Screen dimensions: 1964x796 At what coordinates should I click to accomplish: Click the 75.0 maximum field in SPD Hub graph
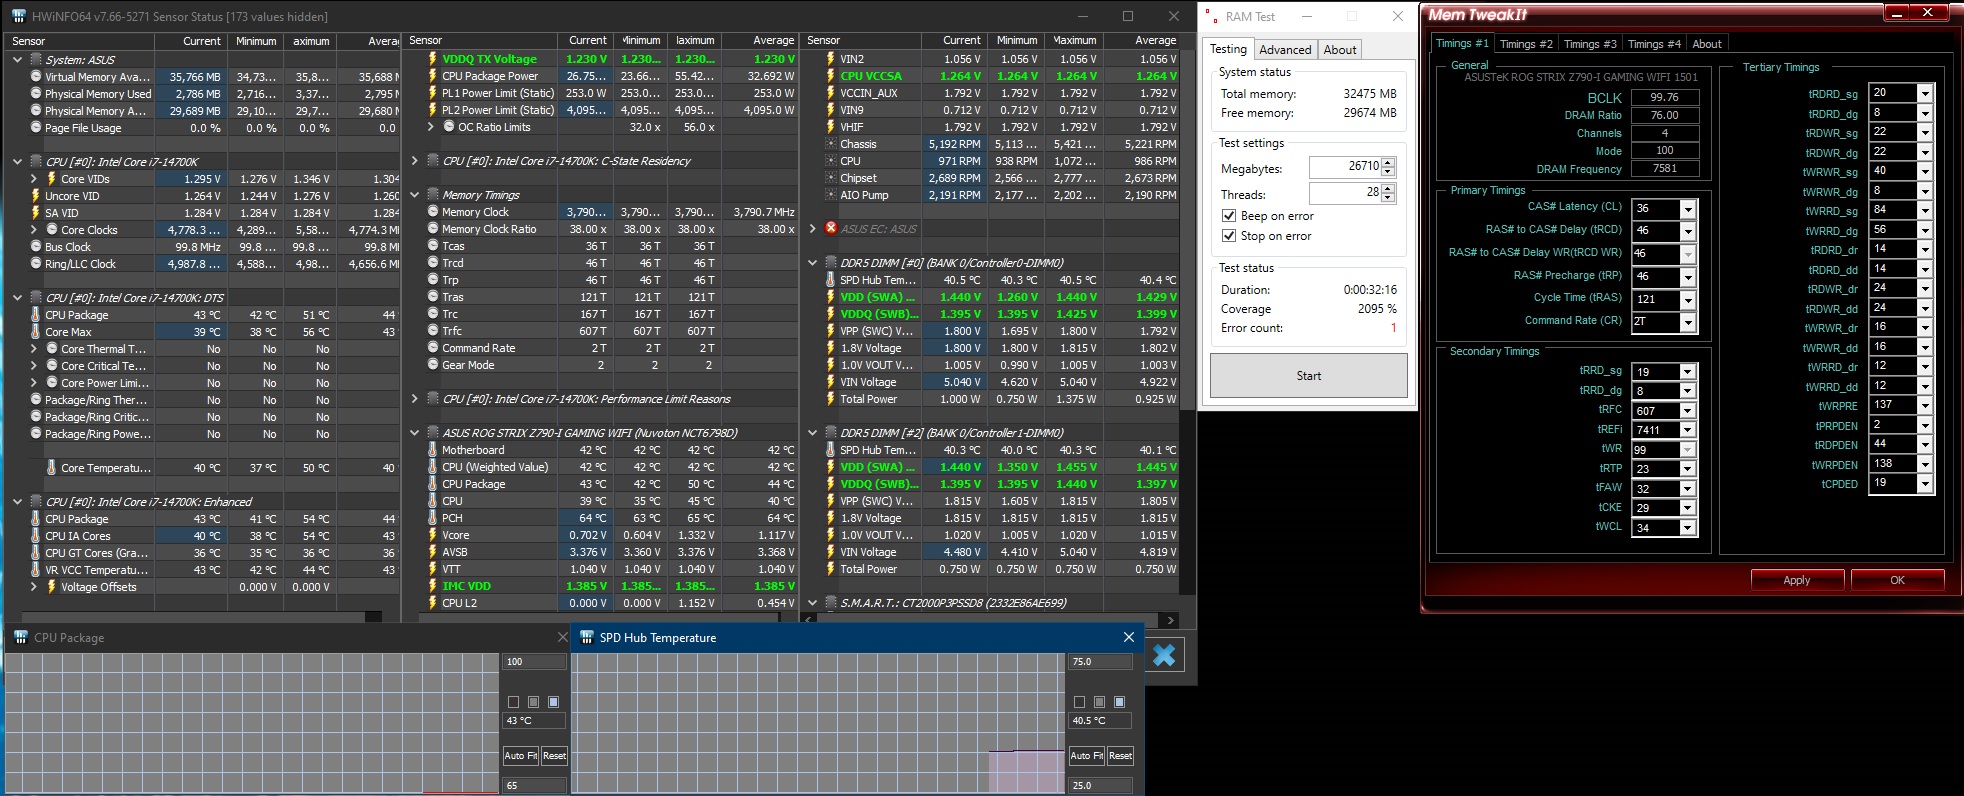[x=1100, y=662]
